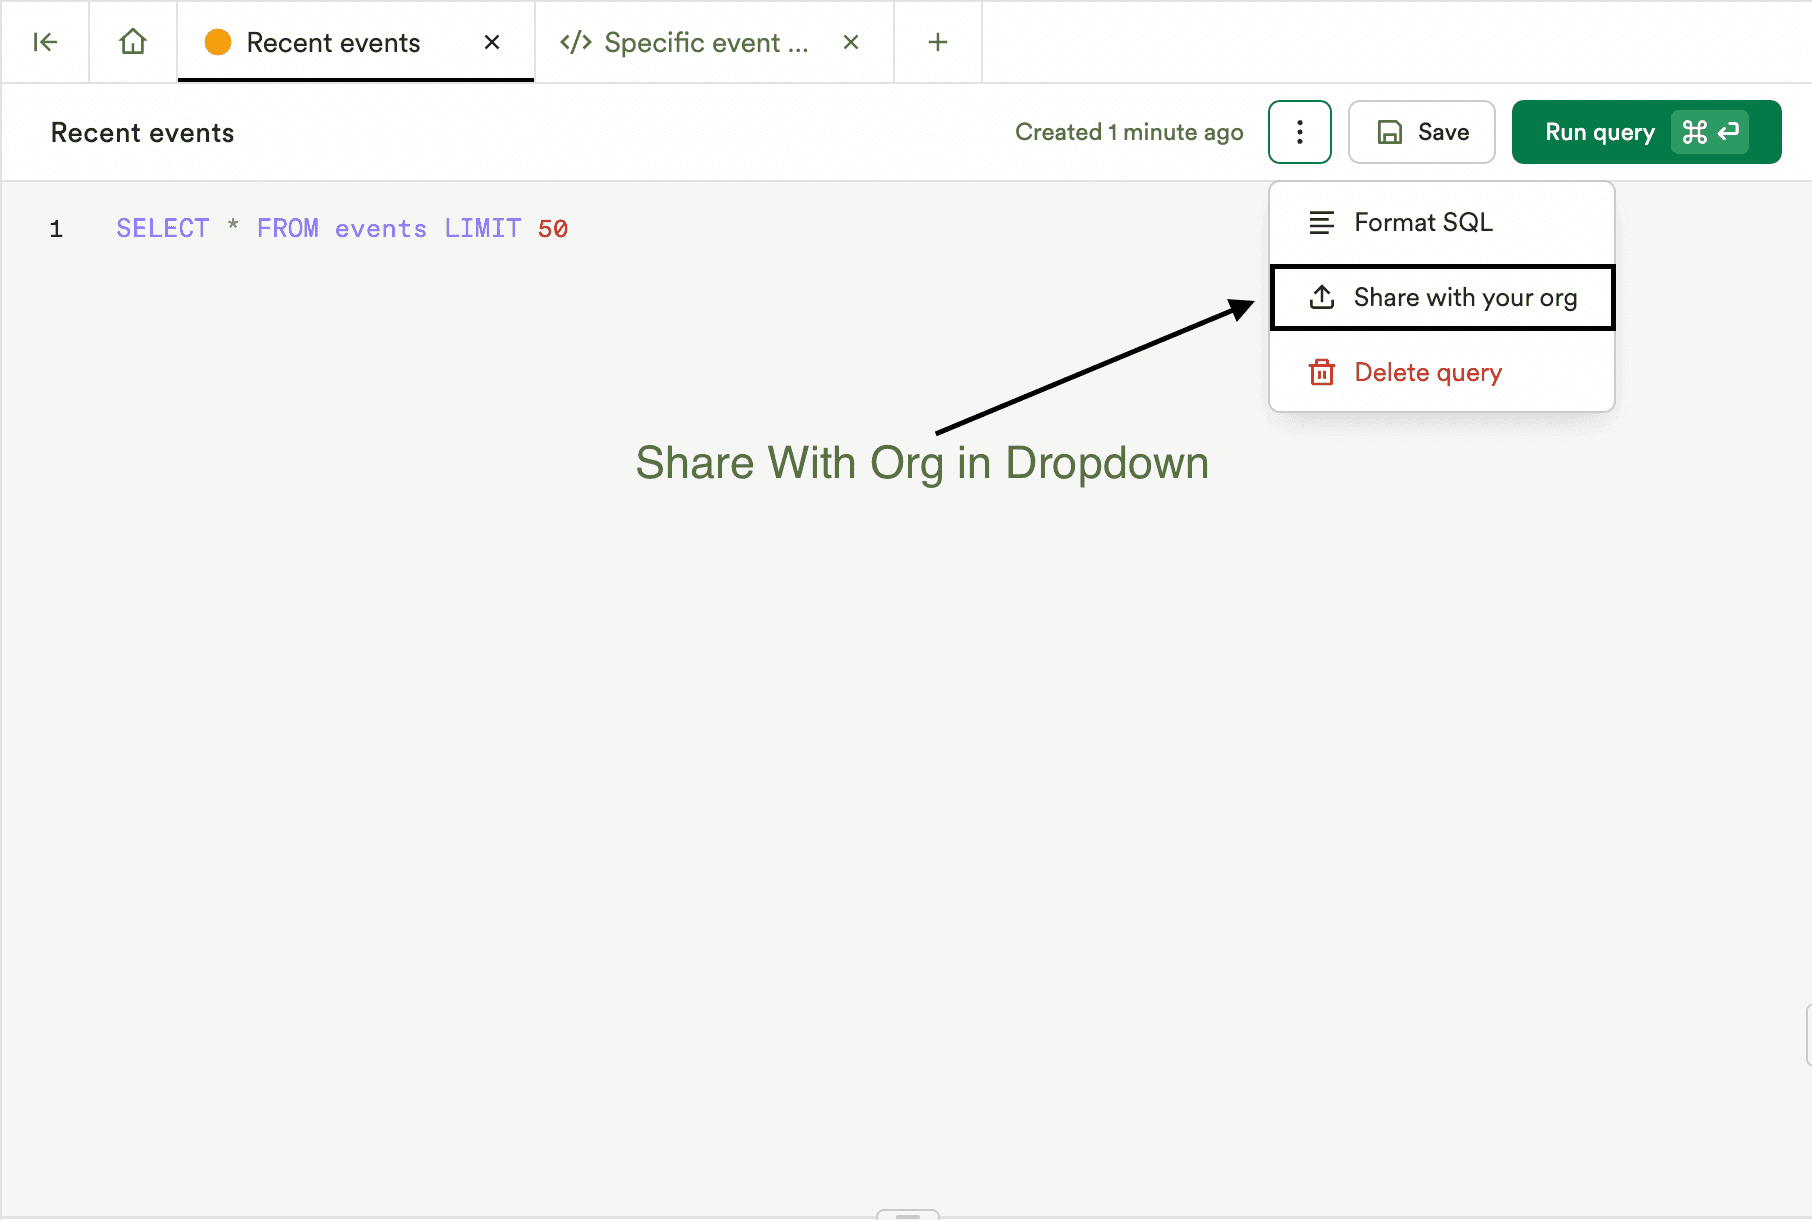Click the Recent events query title
The height and width of the screenshot is (1220, 1812).
[142, 133]
